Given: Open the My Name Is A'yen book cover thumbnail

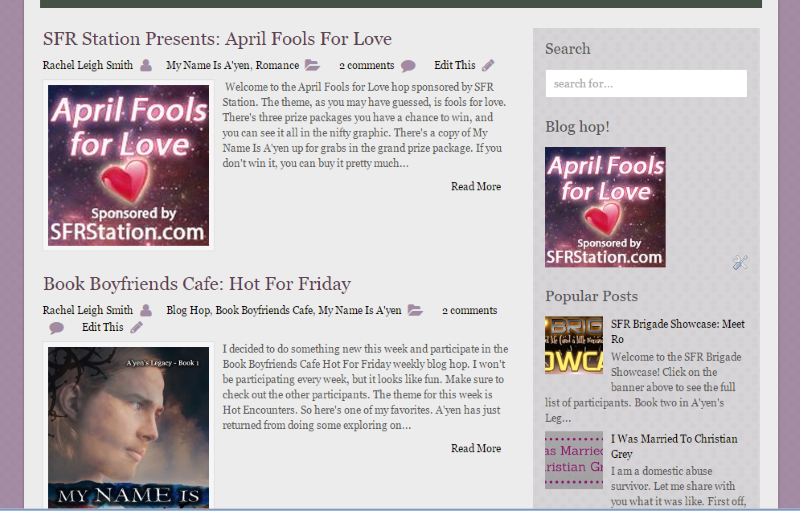Looking at the screenshot, I should pyautogui.click(x=129, y=426).
